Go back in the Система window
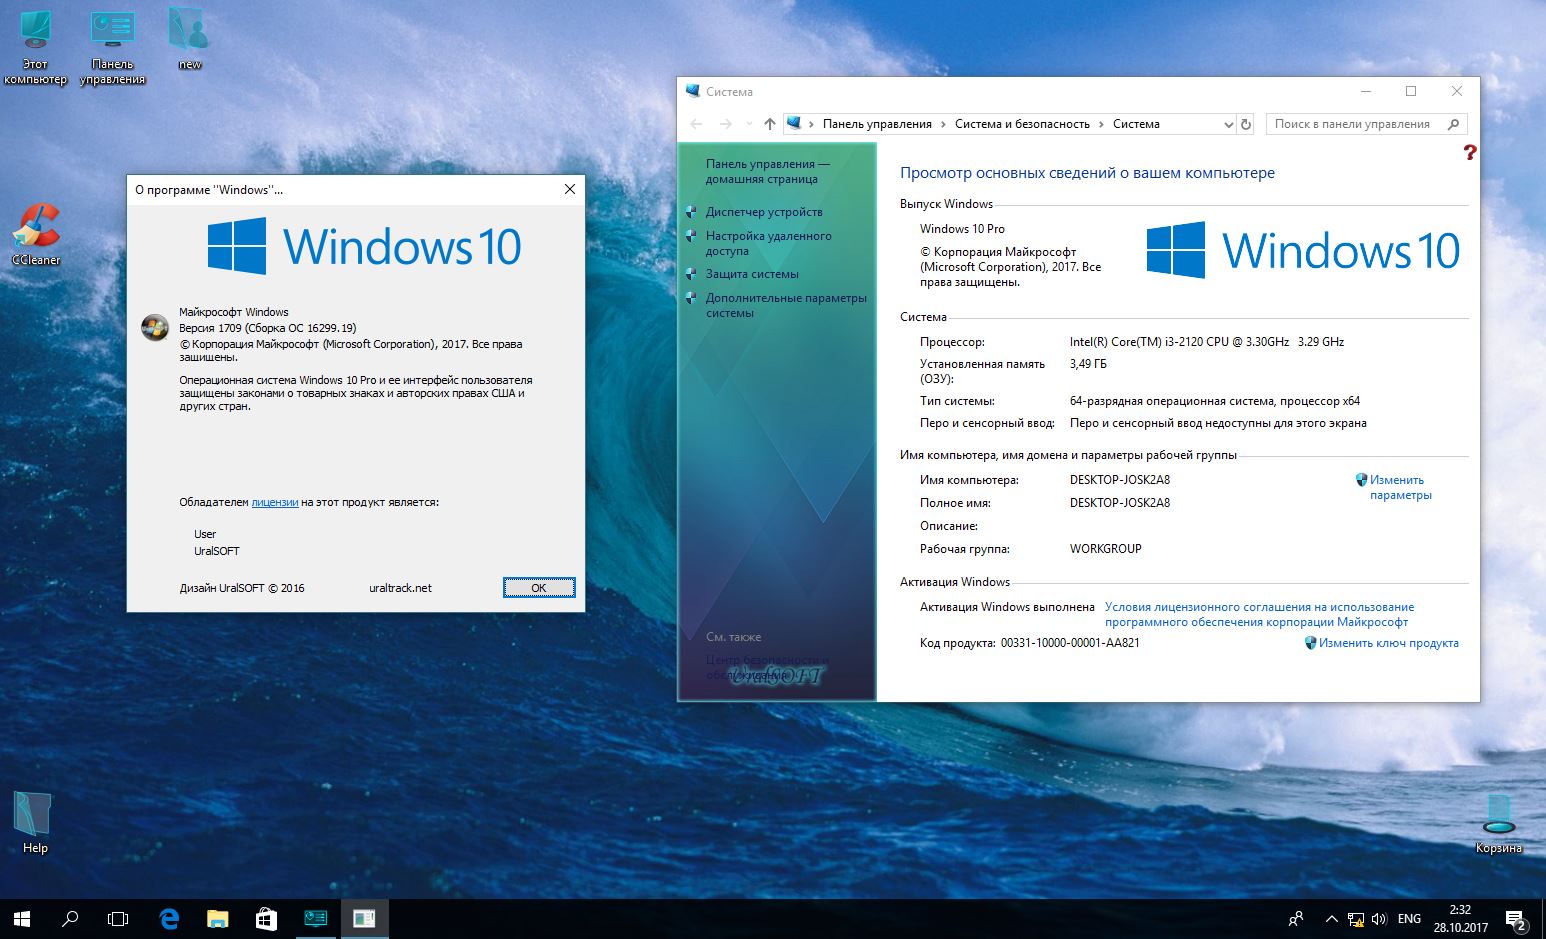Screen dimensions: 1546x939 697,124
